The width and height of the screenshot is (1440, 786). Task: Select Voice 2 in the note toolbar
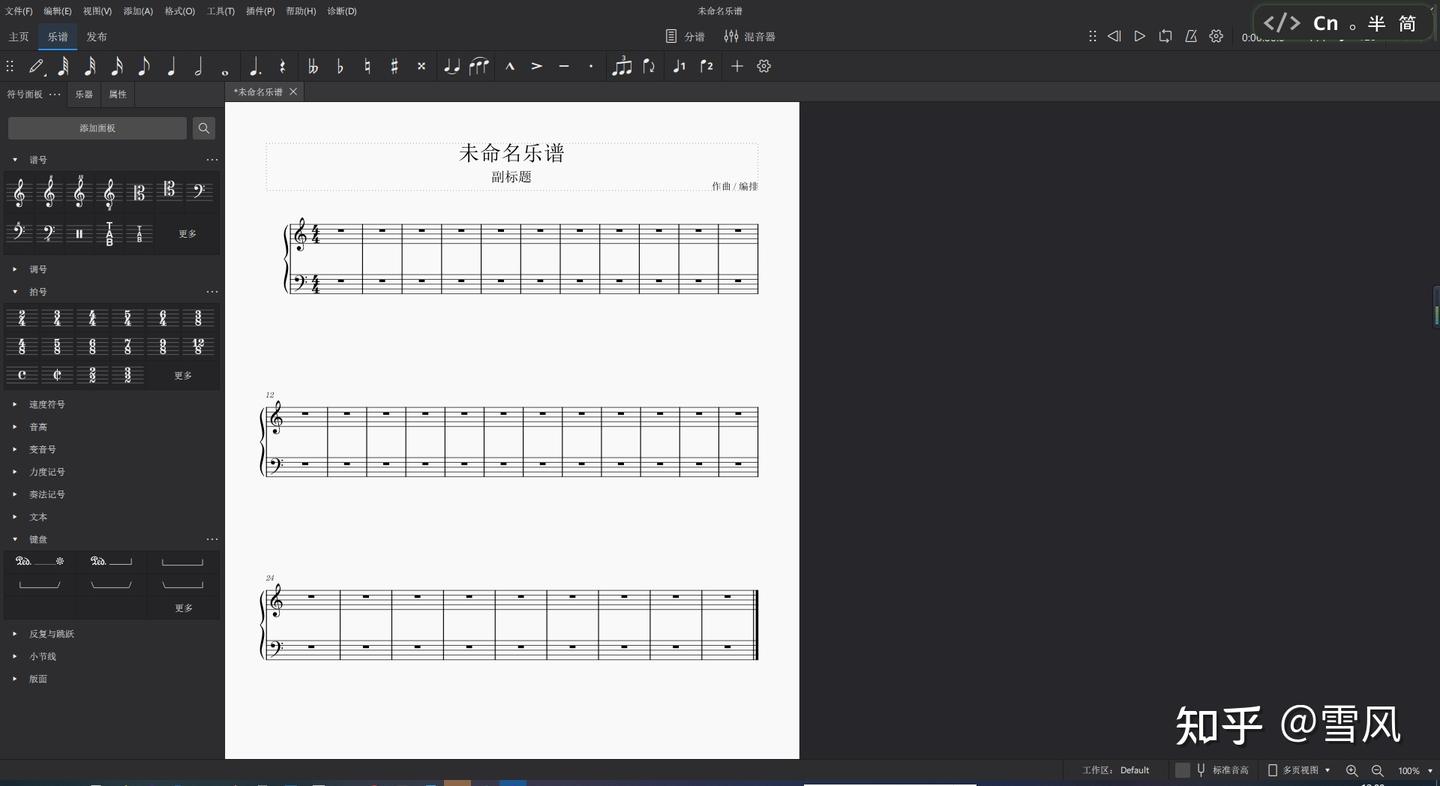[706, 66]
